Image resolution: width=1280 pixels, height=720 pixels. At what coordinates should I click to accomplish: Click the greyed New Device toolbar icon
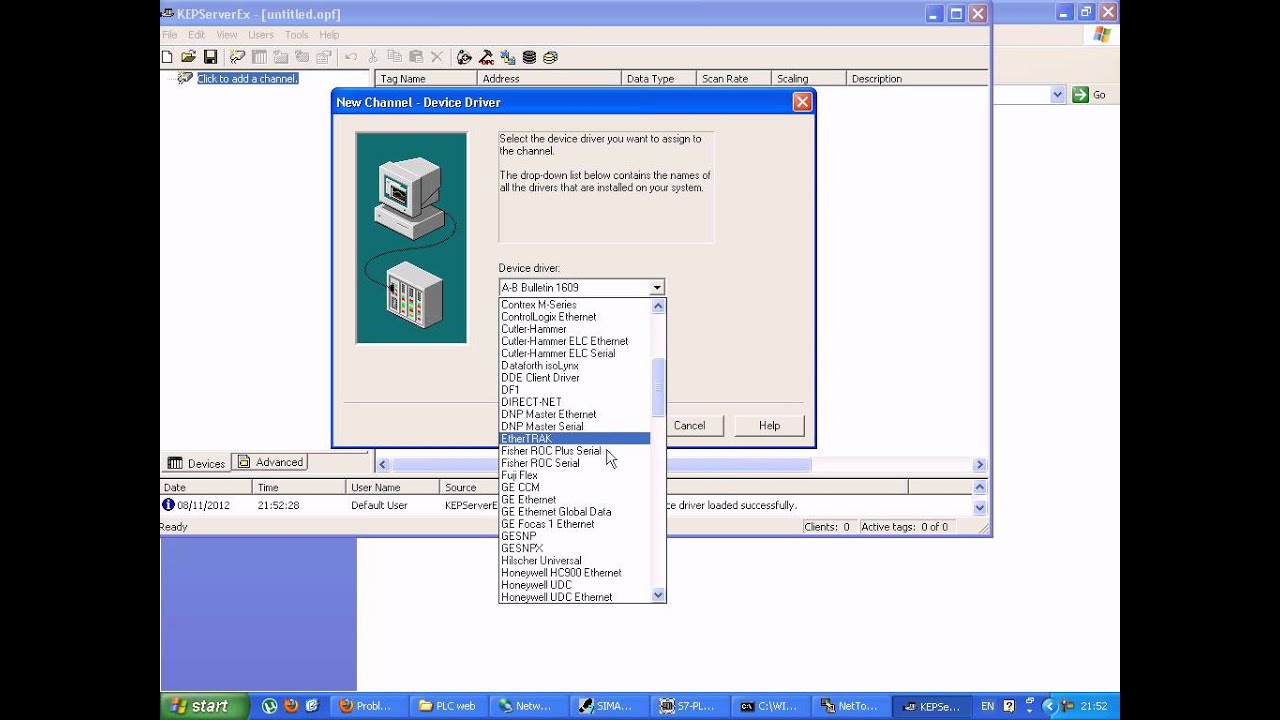click(x=259, y=57)
